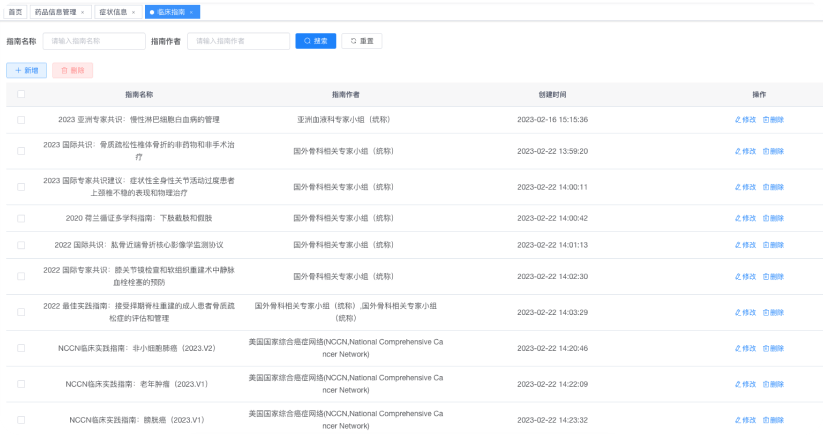Check the 肱骨近端骨折 row checkbox
The height and width of the screenshot is (435, 823).
tap(21, 245)
